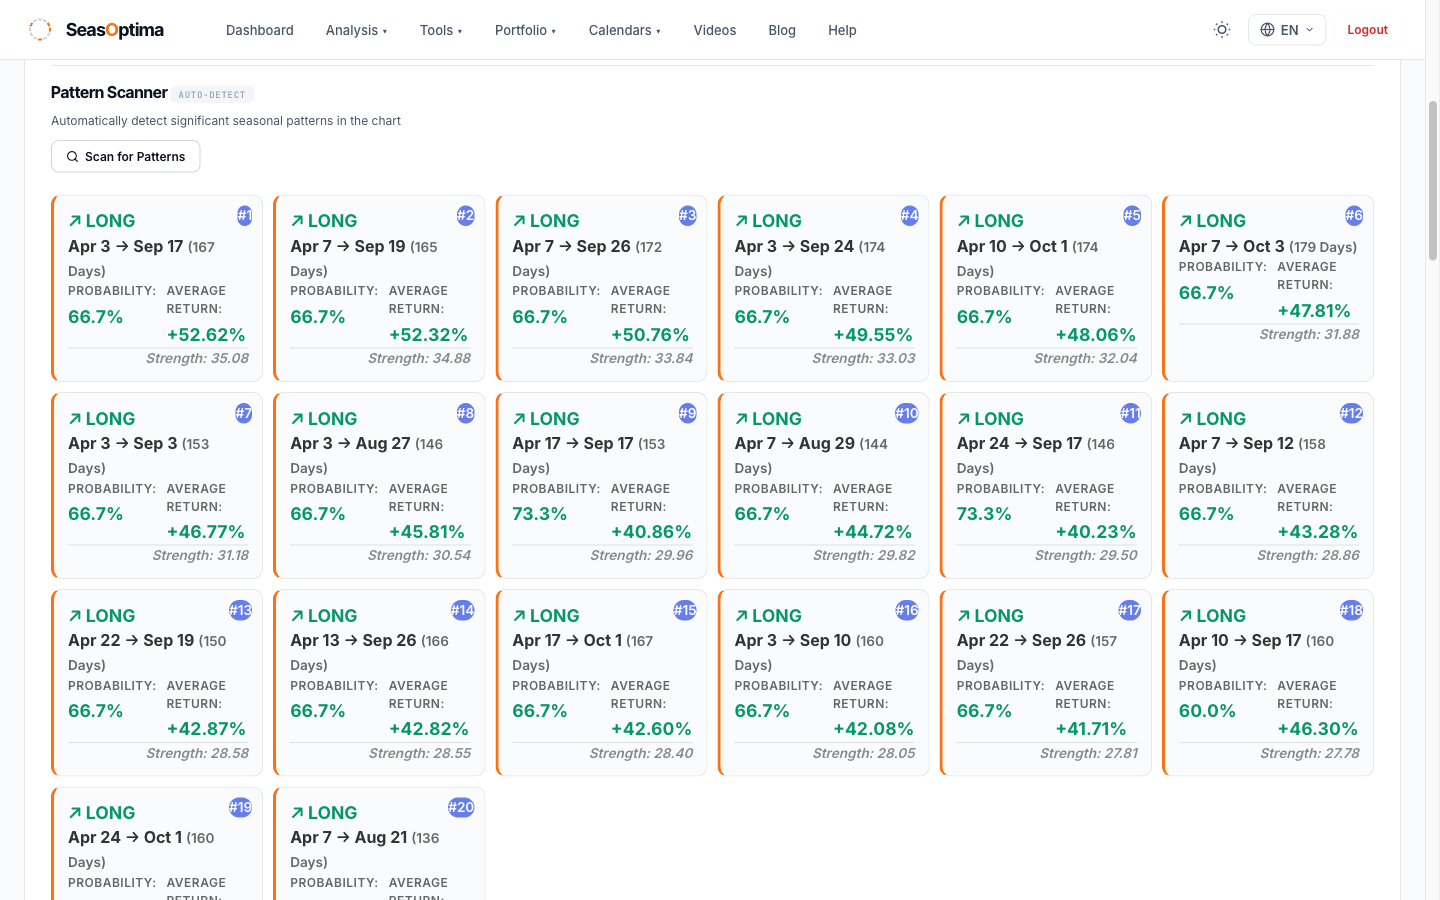Click the page vertical scrollbar thumb
The width and height of the screenshot is (1440, 900).
[1432, 180]
